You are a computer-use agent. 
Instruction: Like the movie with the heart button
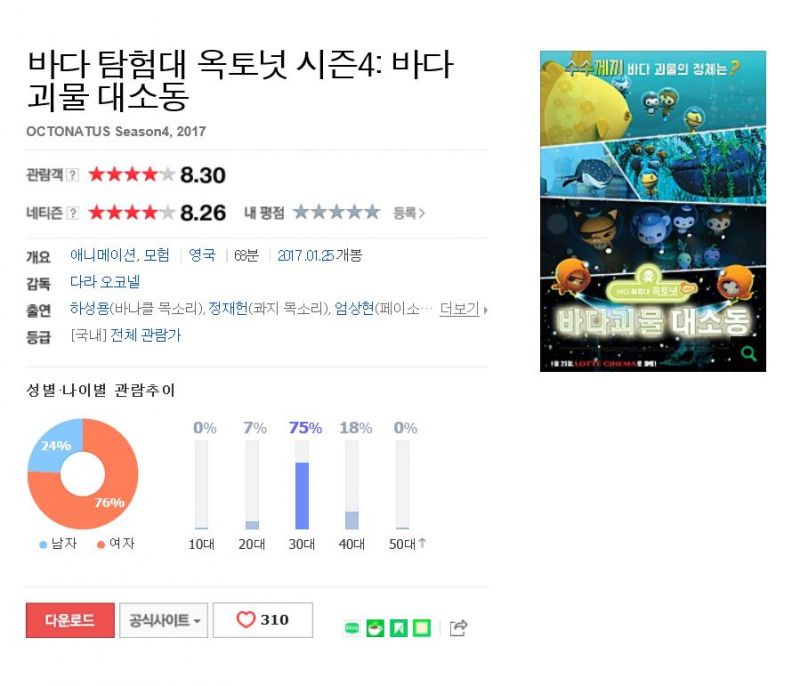pyautogui.click(x=263, y=620)
